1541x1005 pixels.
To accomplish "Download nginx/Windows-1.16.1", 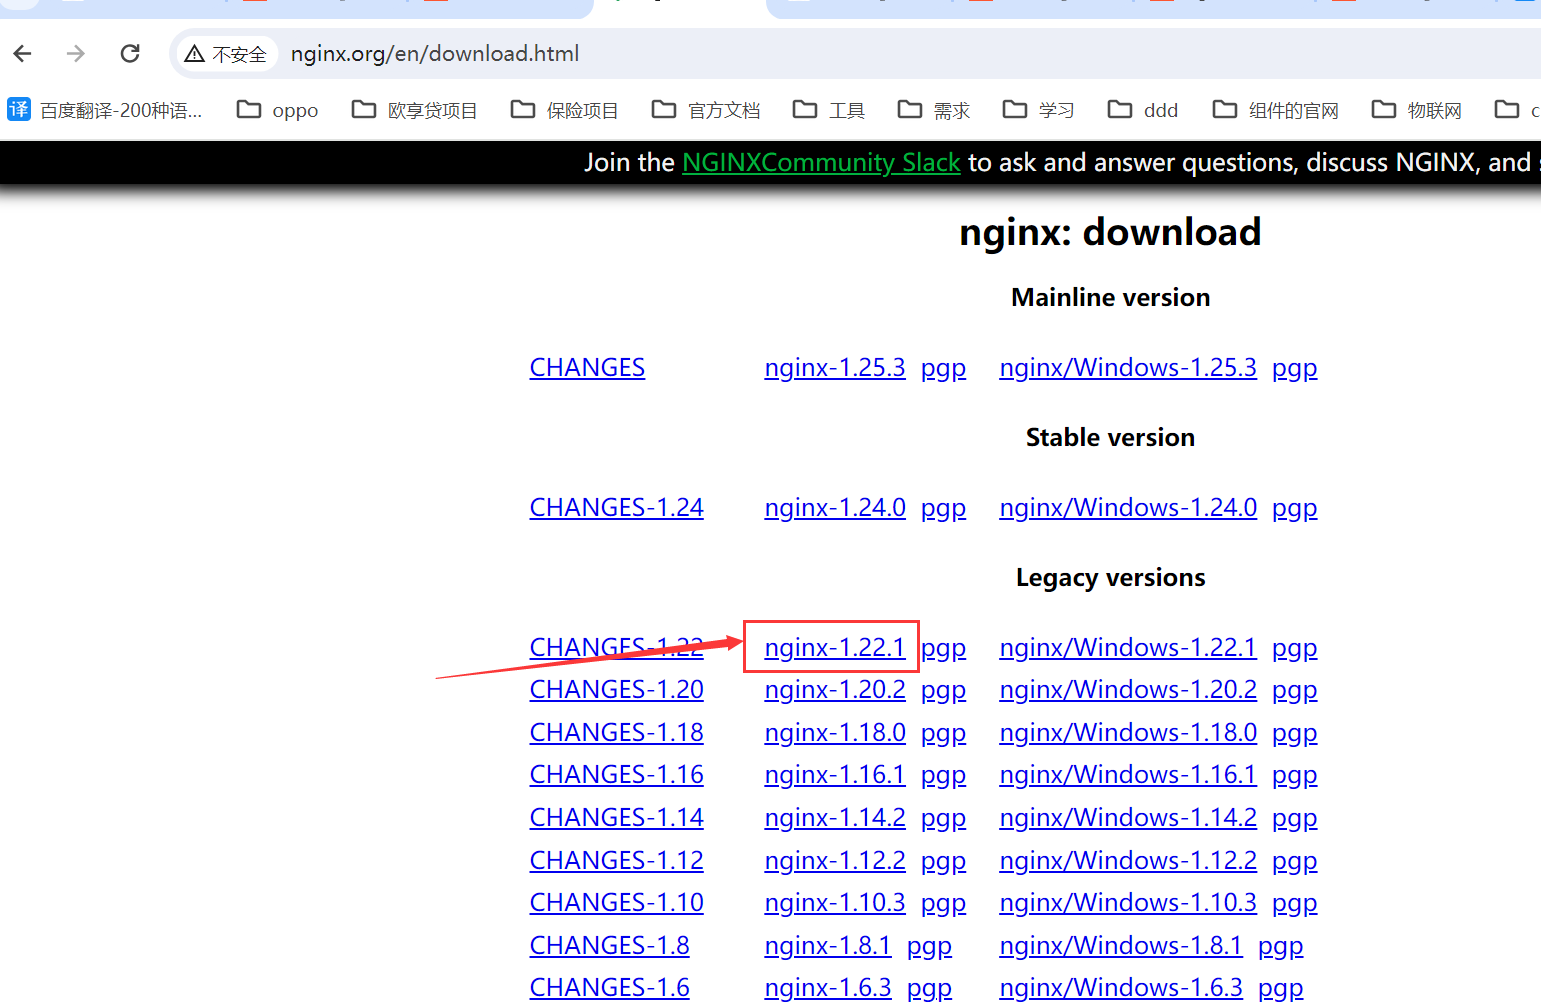I will [x=1128, y=775].
